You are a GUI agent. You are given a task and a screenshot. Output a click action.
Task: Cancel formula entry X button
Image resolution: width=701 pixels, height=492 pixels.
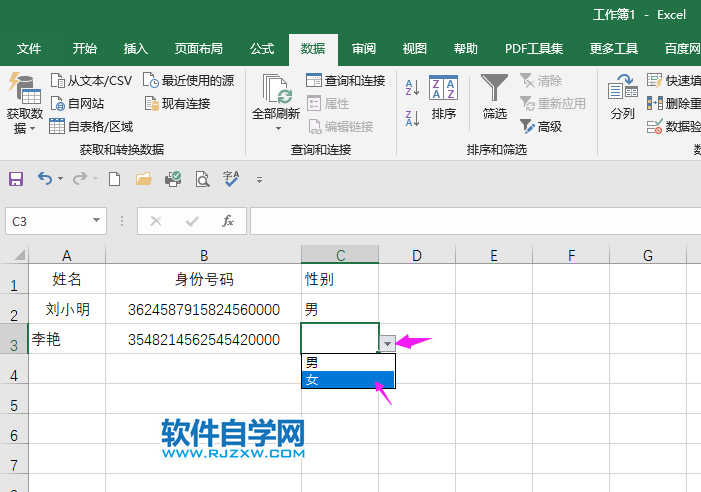tap(156, 221)
